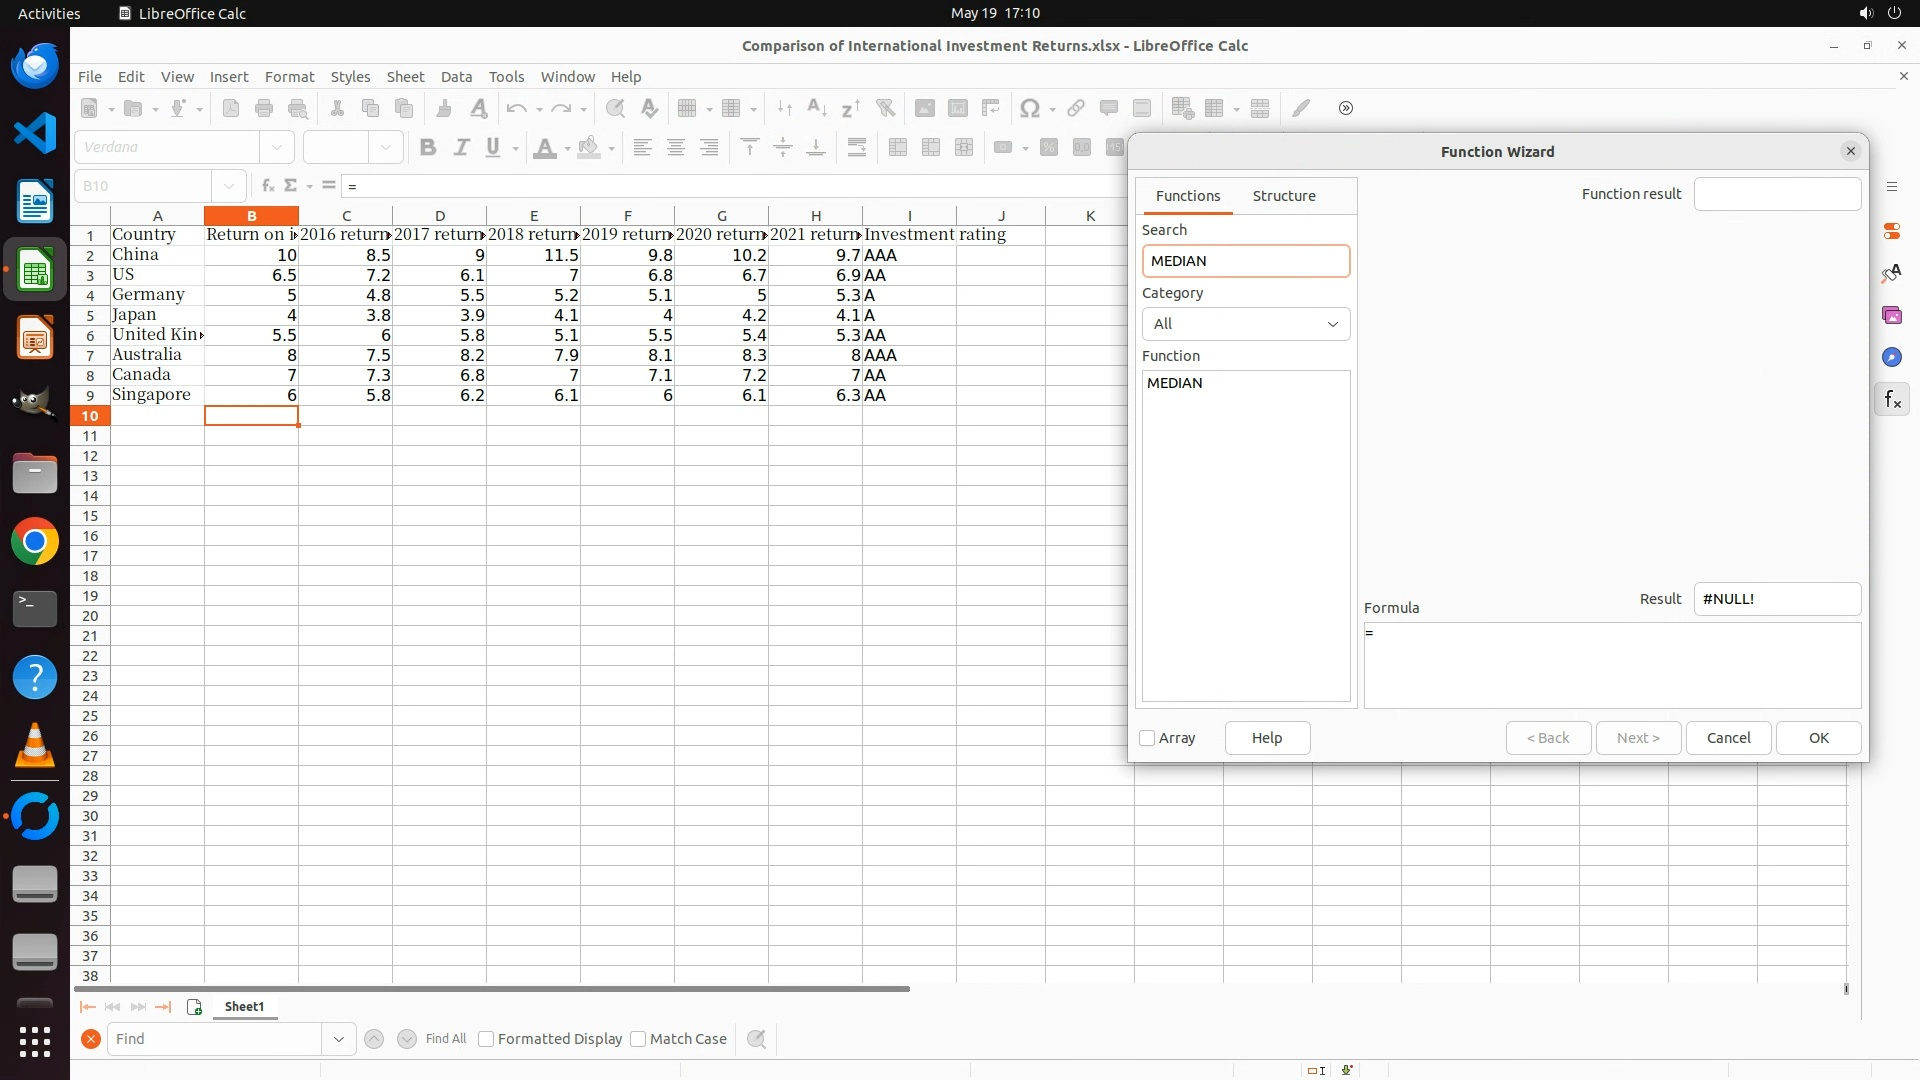
Task: Click the Print toolbar icon
Action: pyautogui.click(x=264, y=109)
